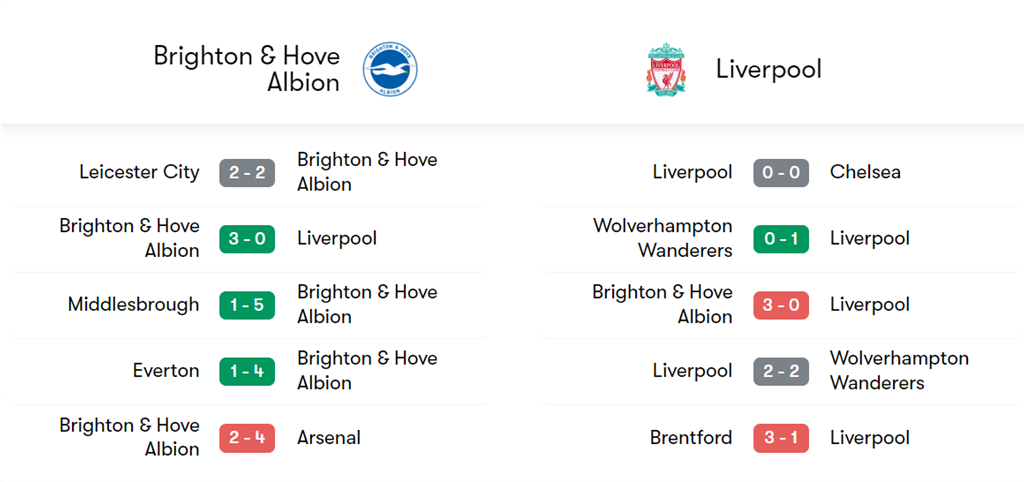
Task: Open the Brighton & Hove Albion team heading
Action: (247, 69)
